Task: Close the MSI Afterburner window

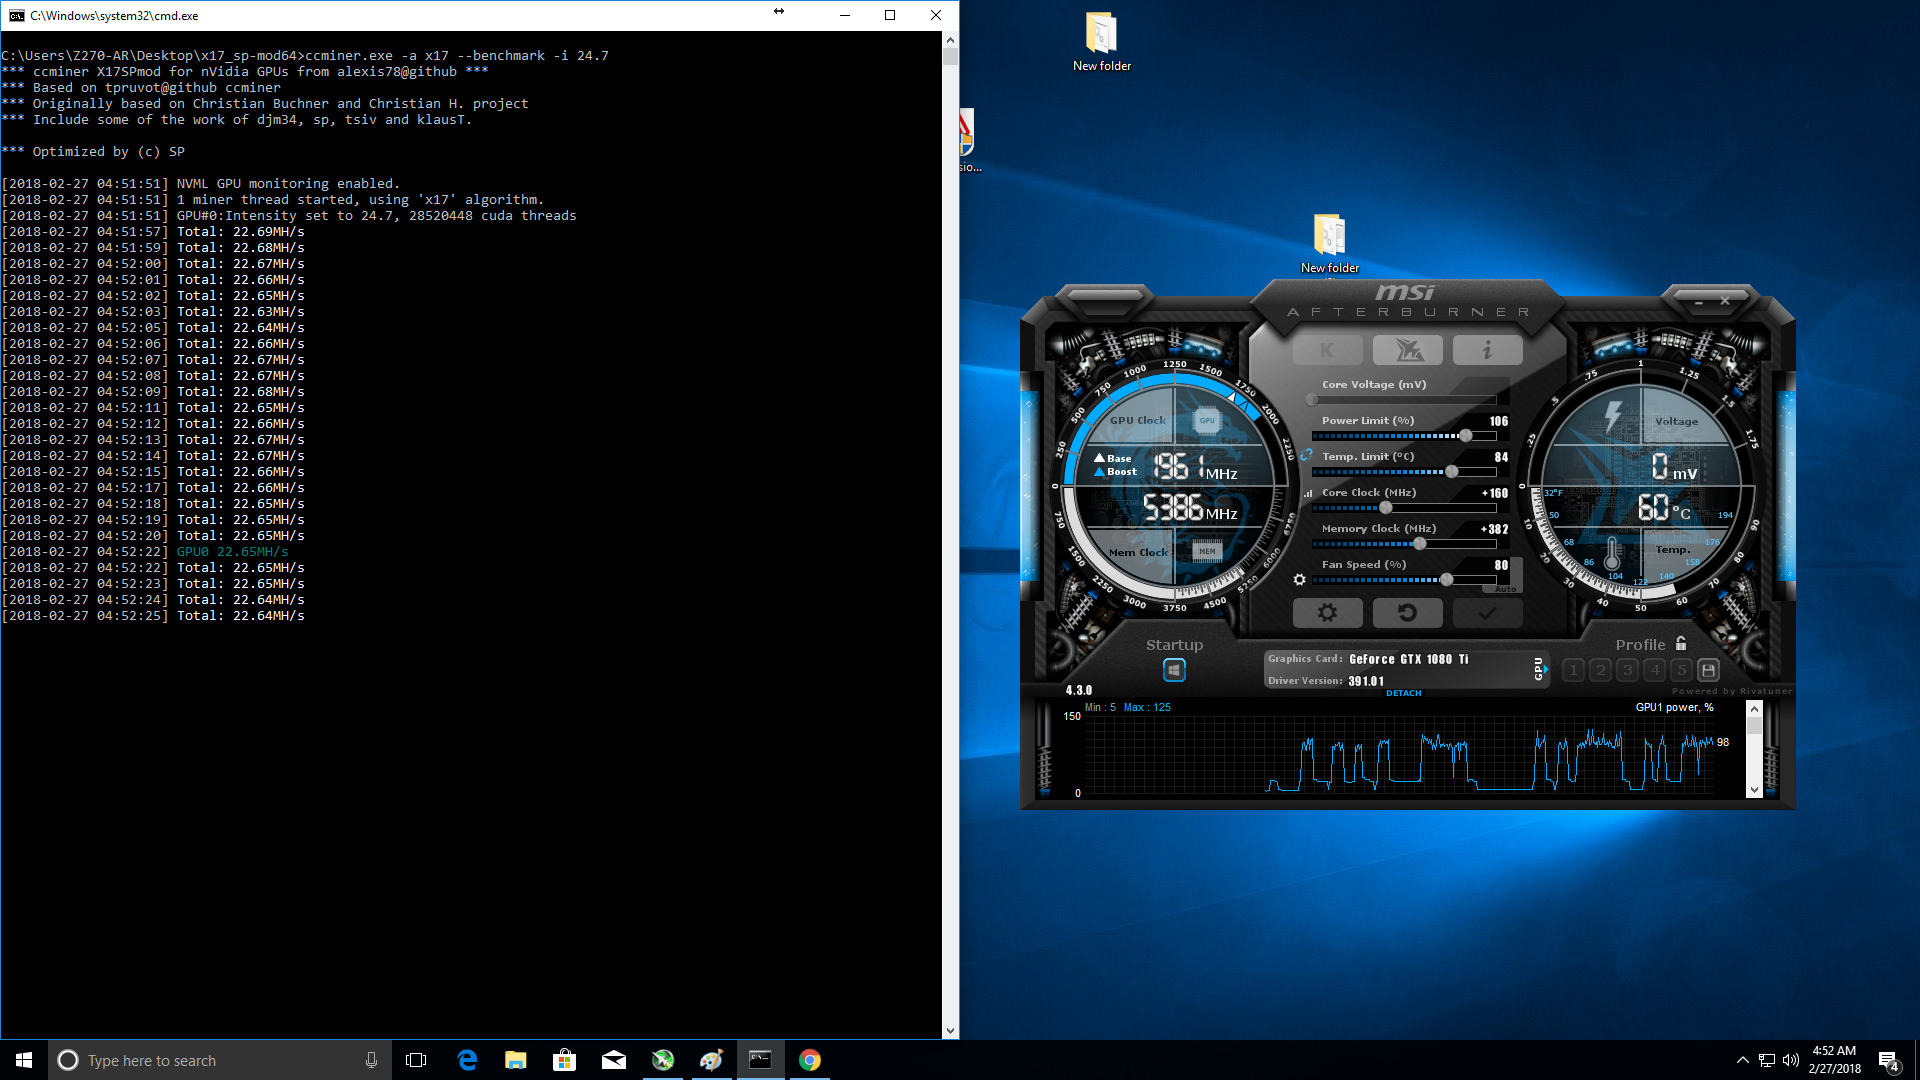Action: (1725, 301)
